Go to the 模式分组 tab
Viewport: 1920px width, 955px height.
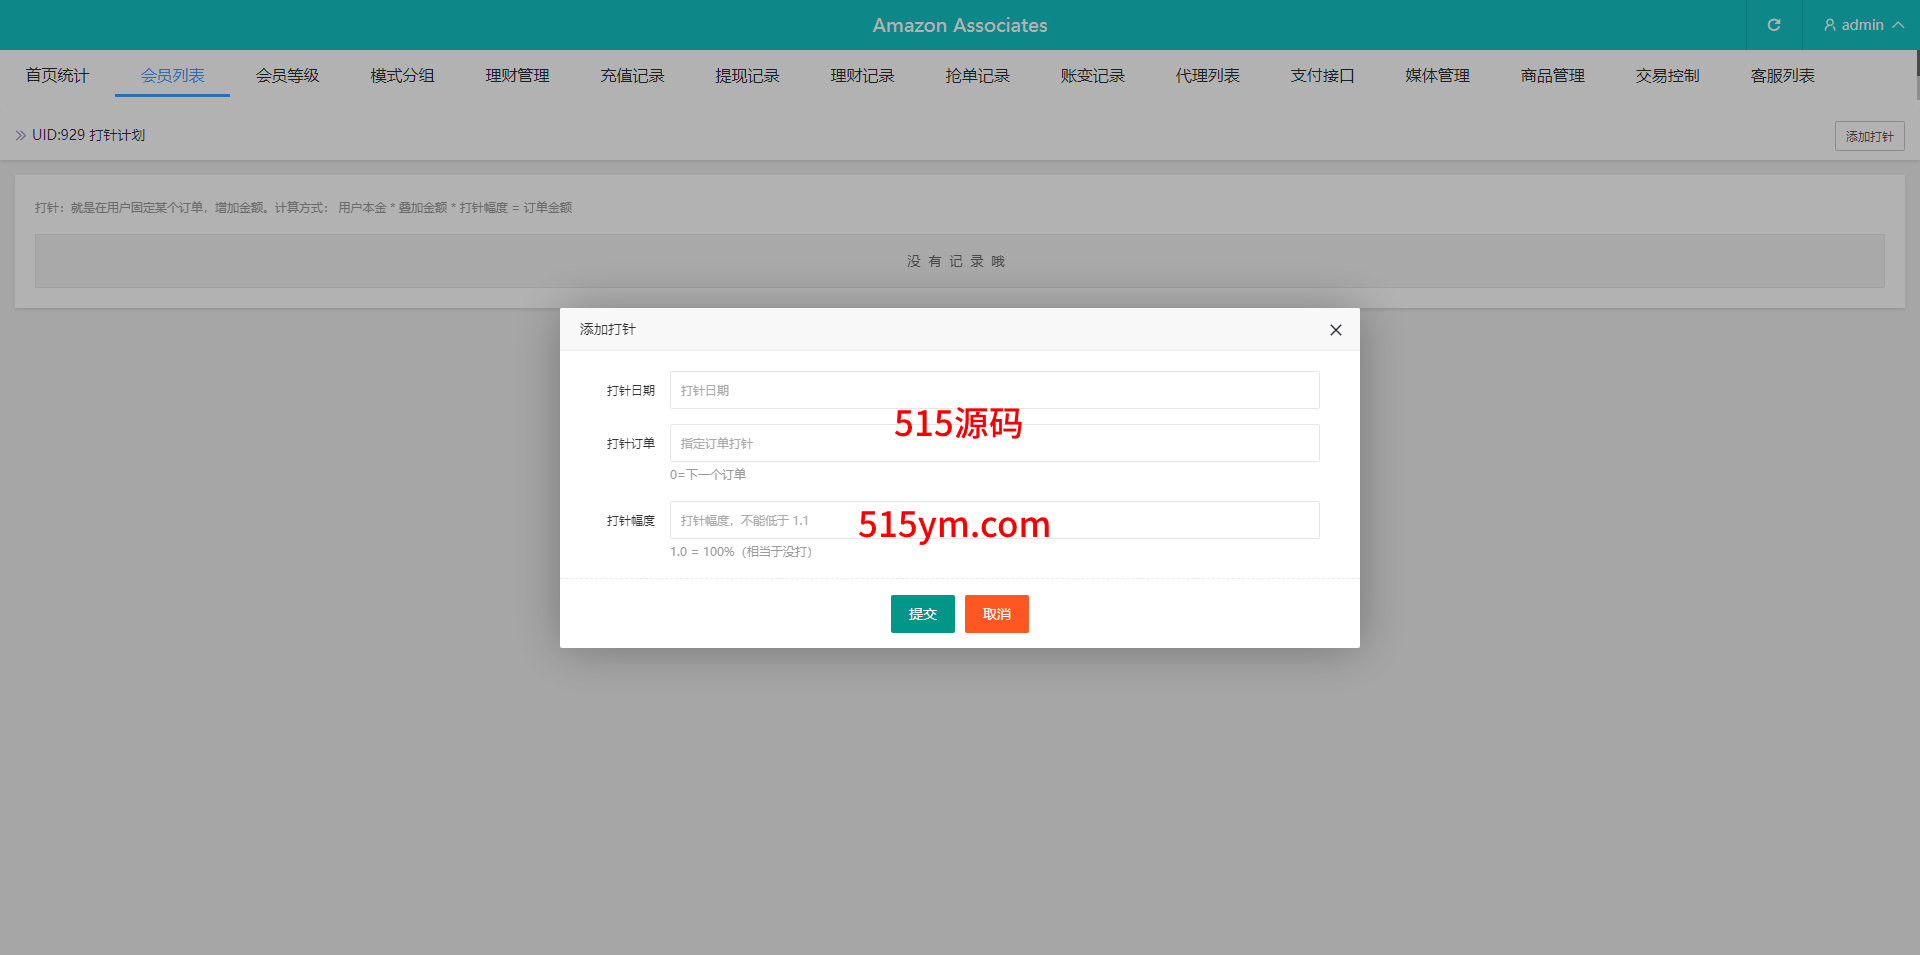pos(402,76)
